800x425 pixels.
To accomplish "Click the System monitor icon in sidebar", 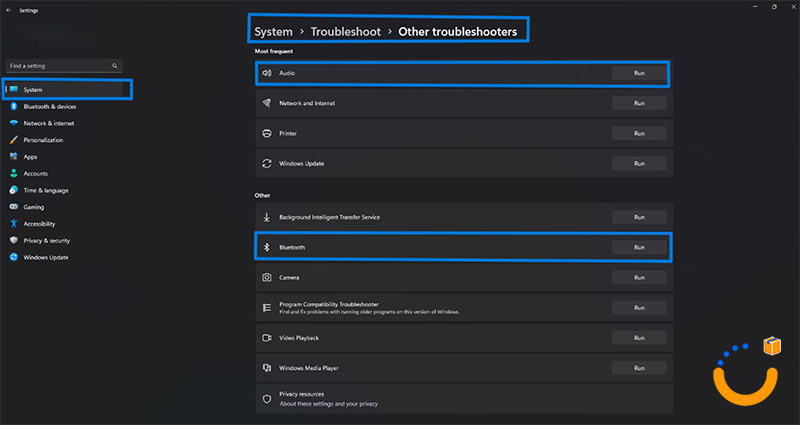I will (14, 89).
